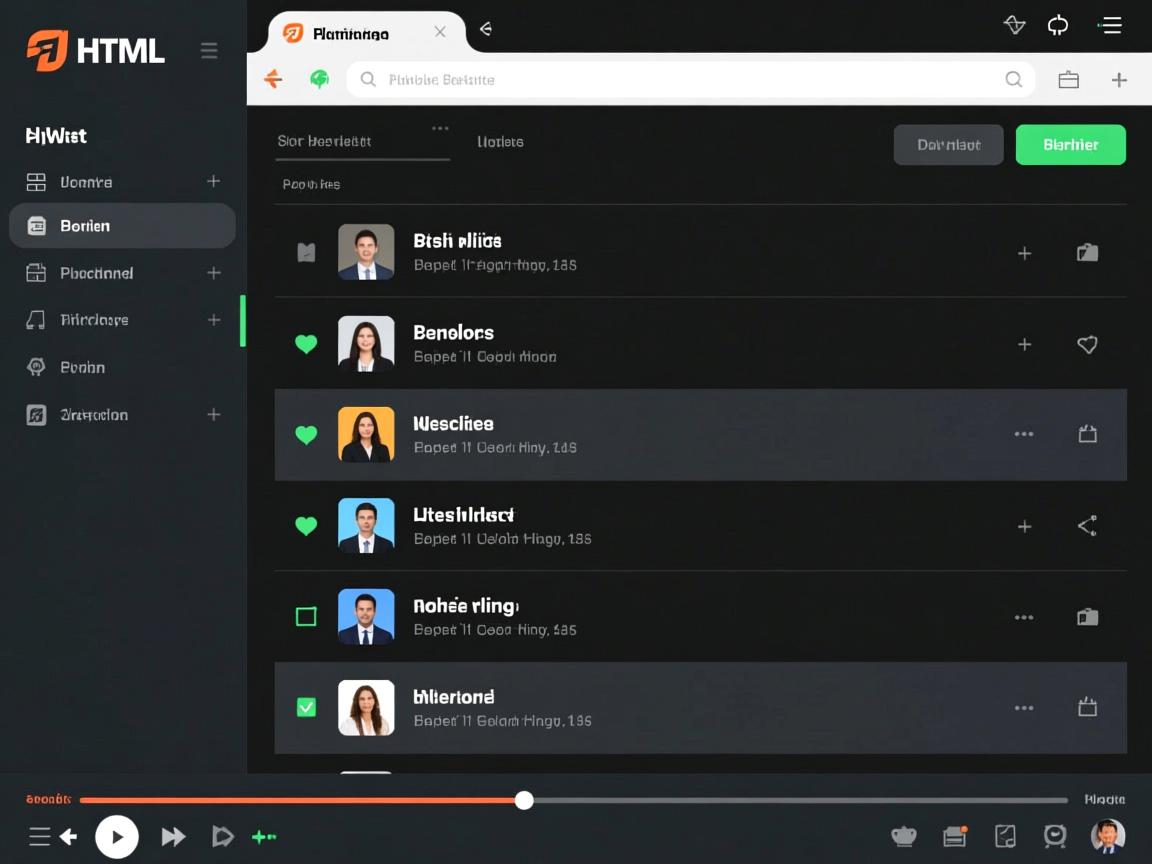1152x864 pixels.
Task: Click heart outline icon on Benolocs row
Action: point(1087,344)
